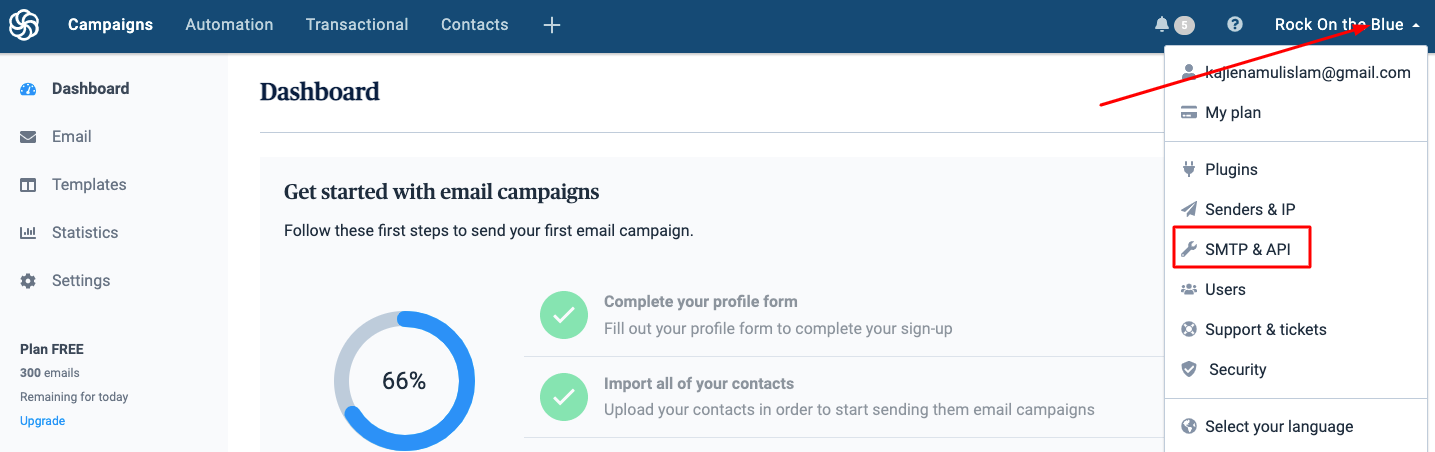Open the notifications bell icon
Screen dimensions: 1435x452
pos(1161,25)
